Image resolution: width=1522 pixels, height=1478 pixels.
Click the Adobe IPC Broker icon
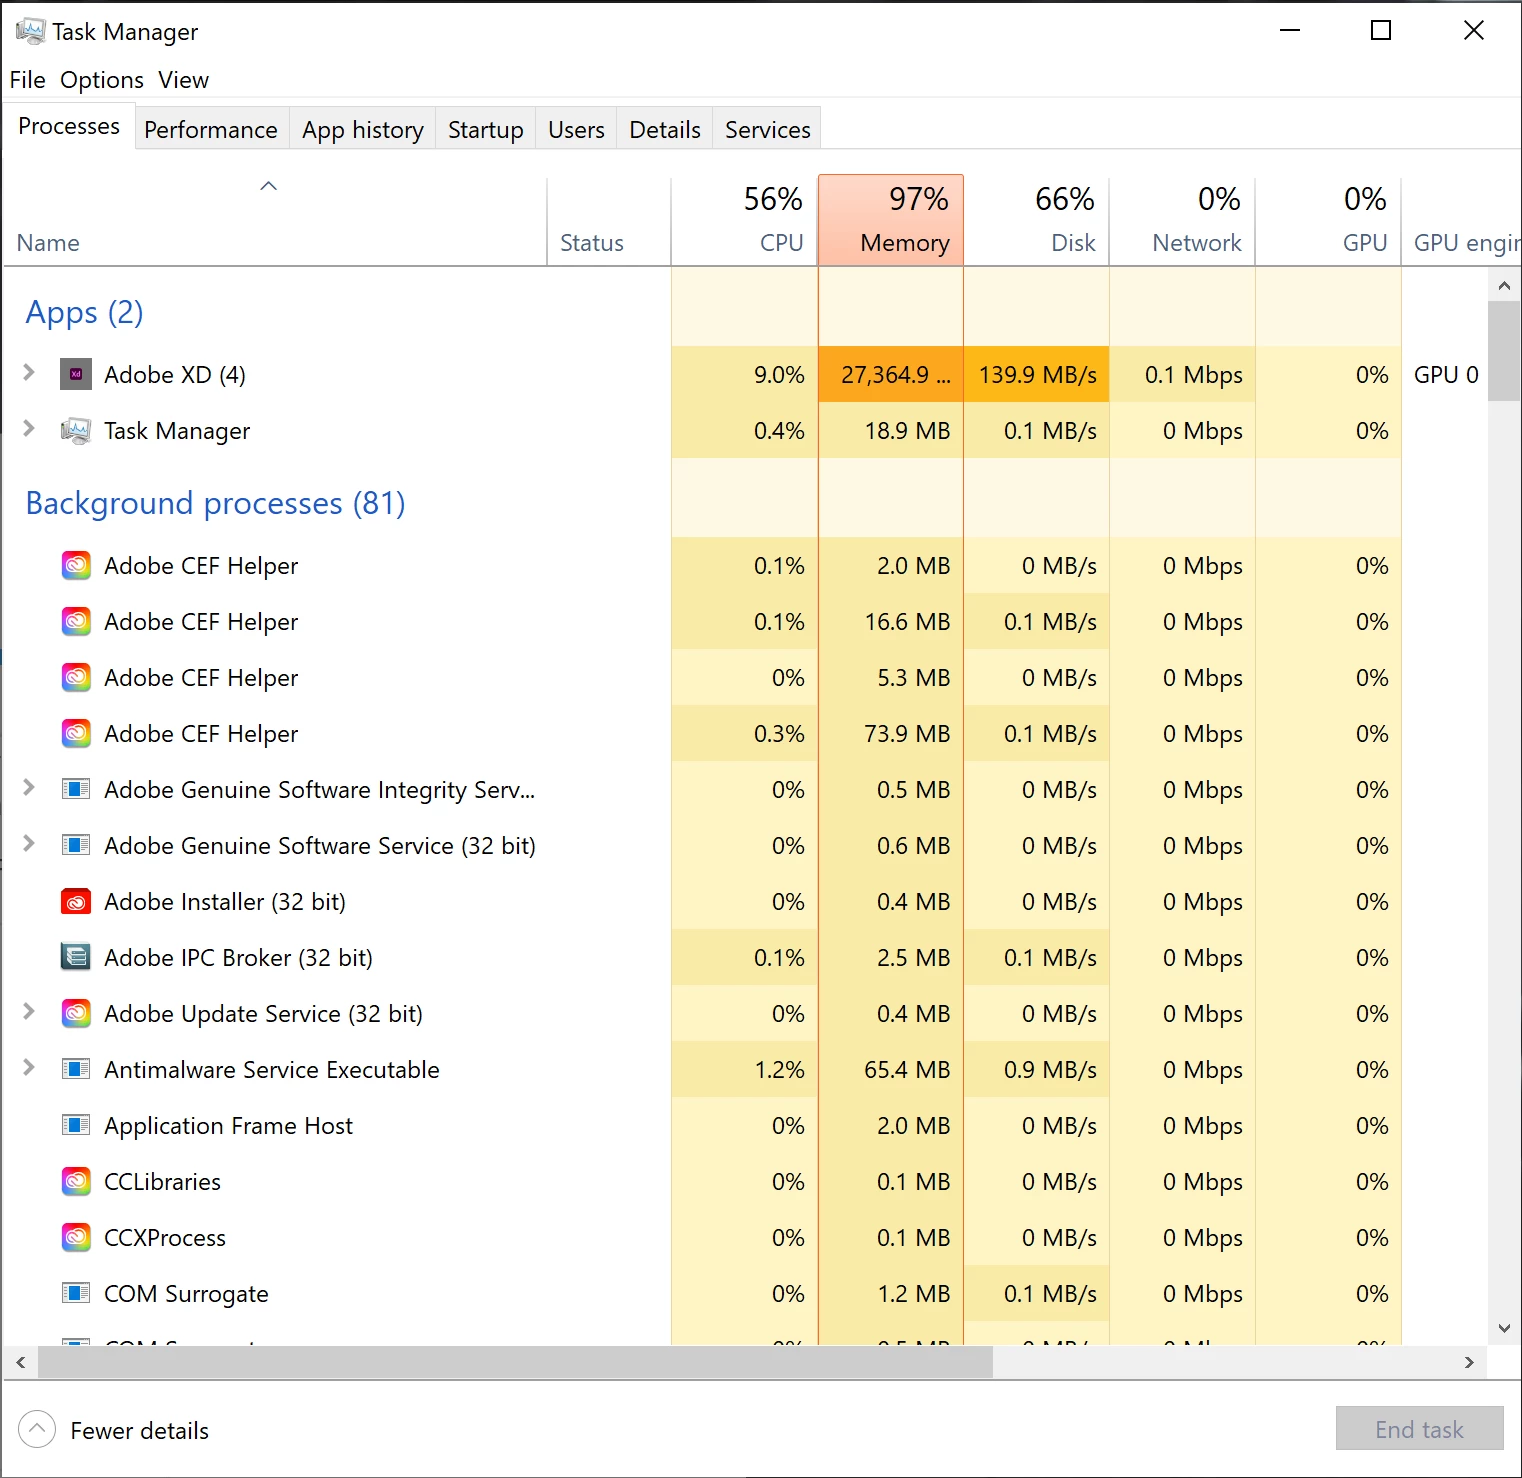pyautogui.click(x=76, y=958)
